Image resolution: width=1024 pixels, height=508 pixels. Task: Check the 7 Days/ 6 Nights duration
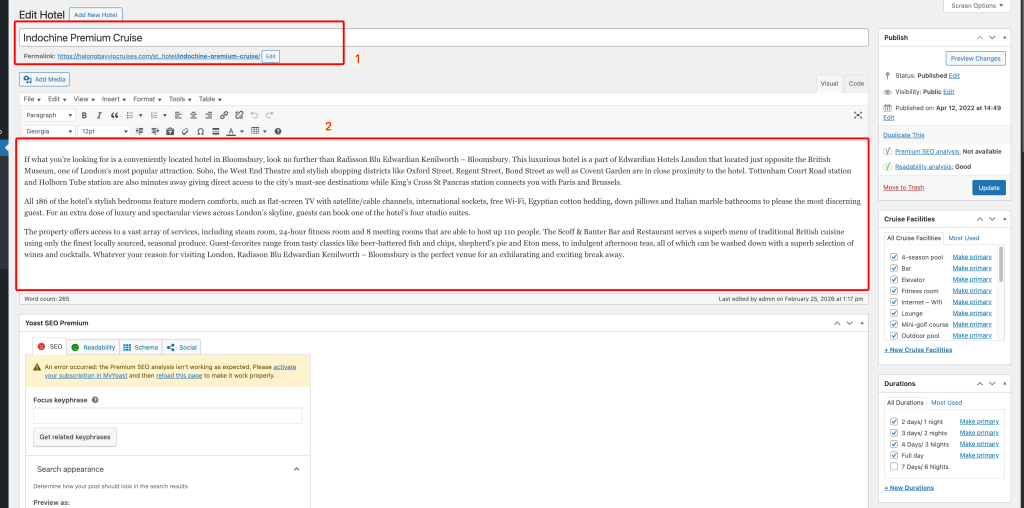(894, 466)
